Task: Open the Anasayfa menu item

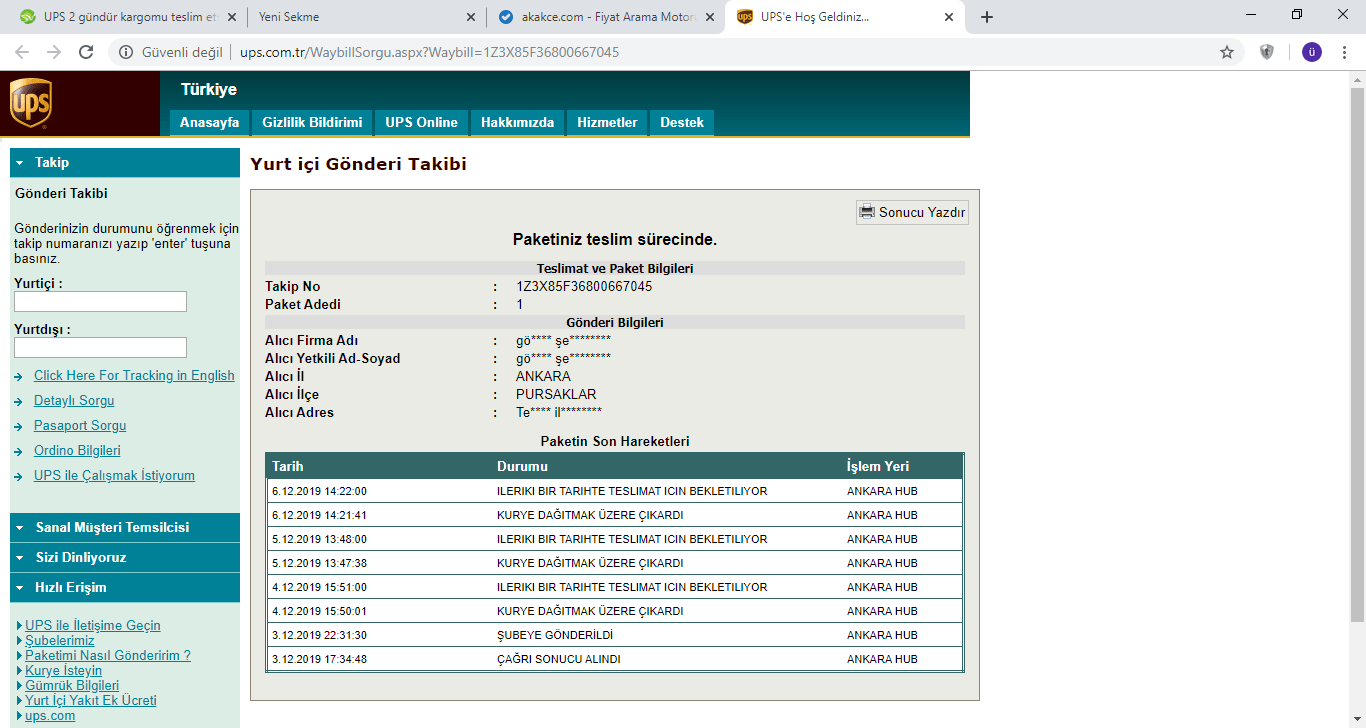Action: 209,122
